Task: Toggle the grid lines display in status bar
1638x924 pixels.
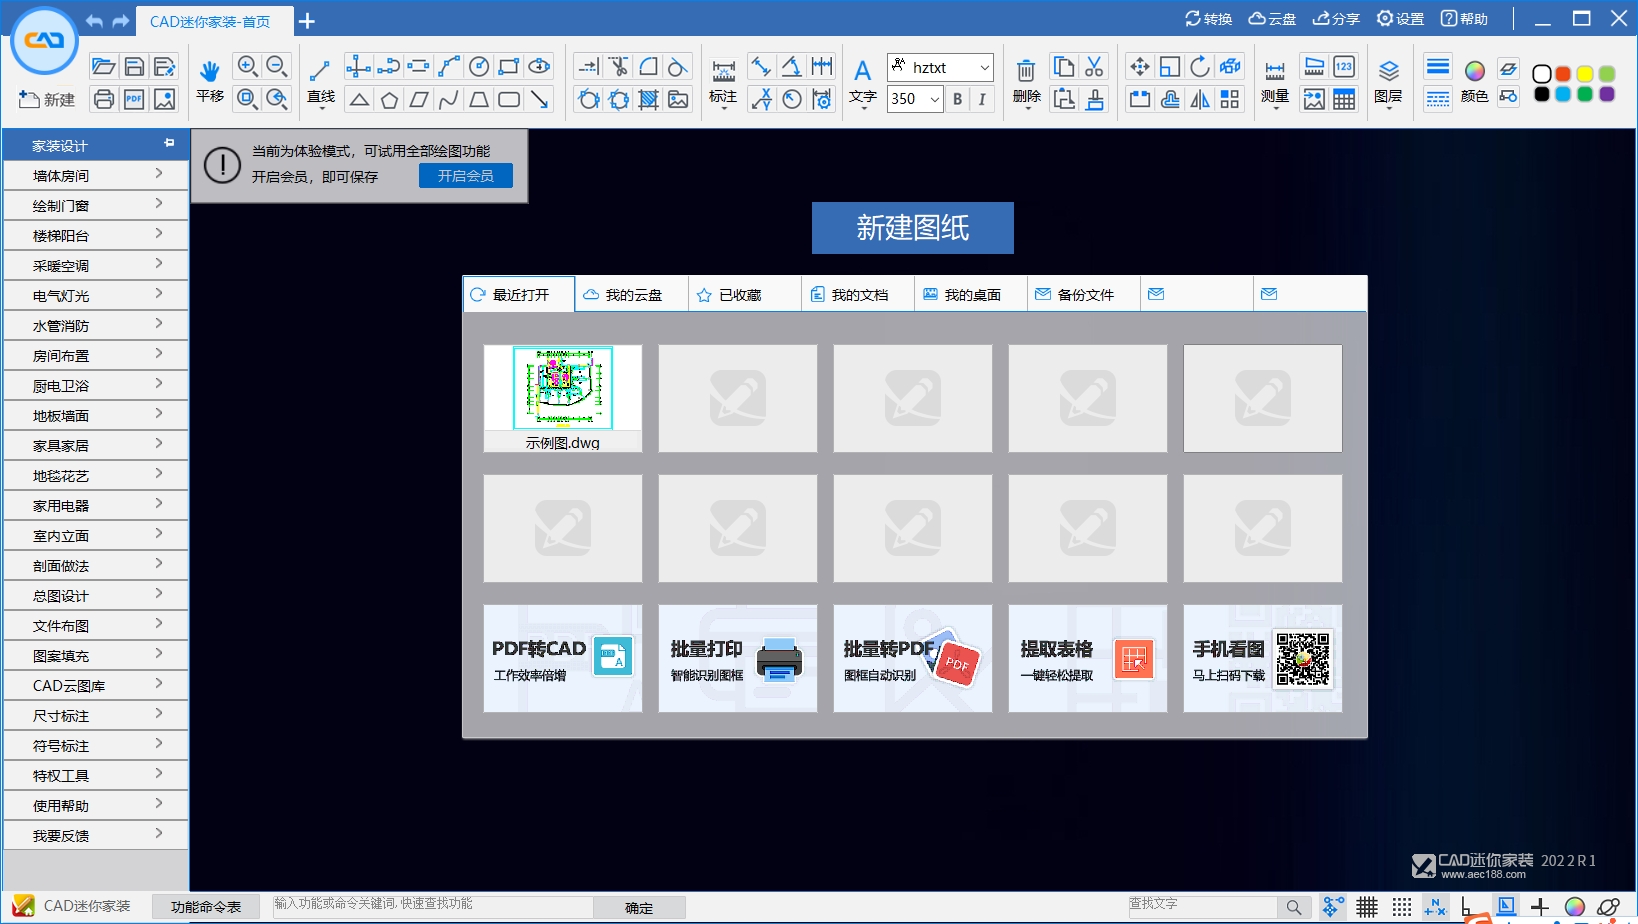Action: point(1367,907)
